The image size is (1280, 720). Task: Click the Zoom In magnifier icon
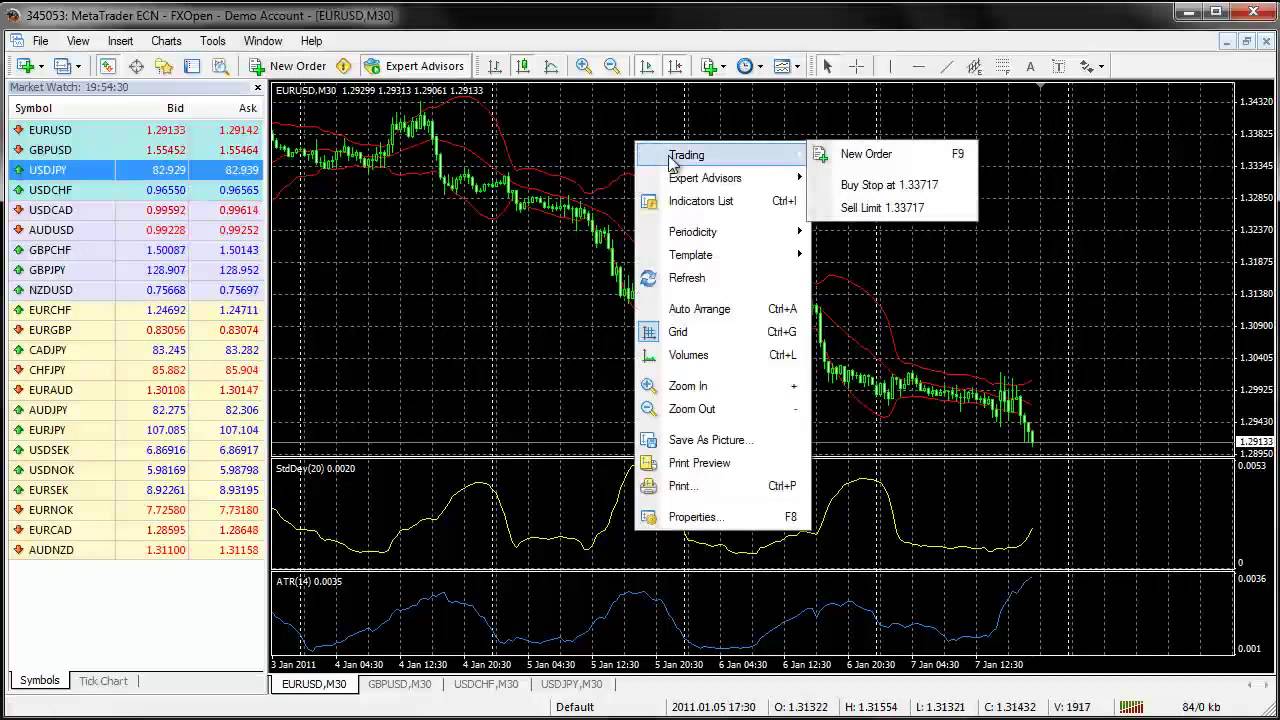(584, 66)
